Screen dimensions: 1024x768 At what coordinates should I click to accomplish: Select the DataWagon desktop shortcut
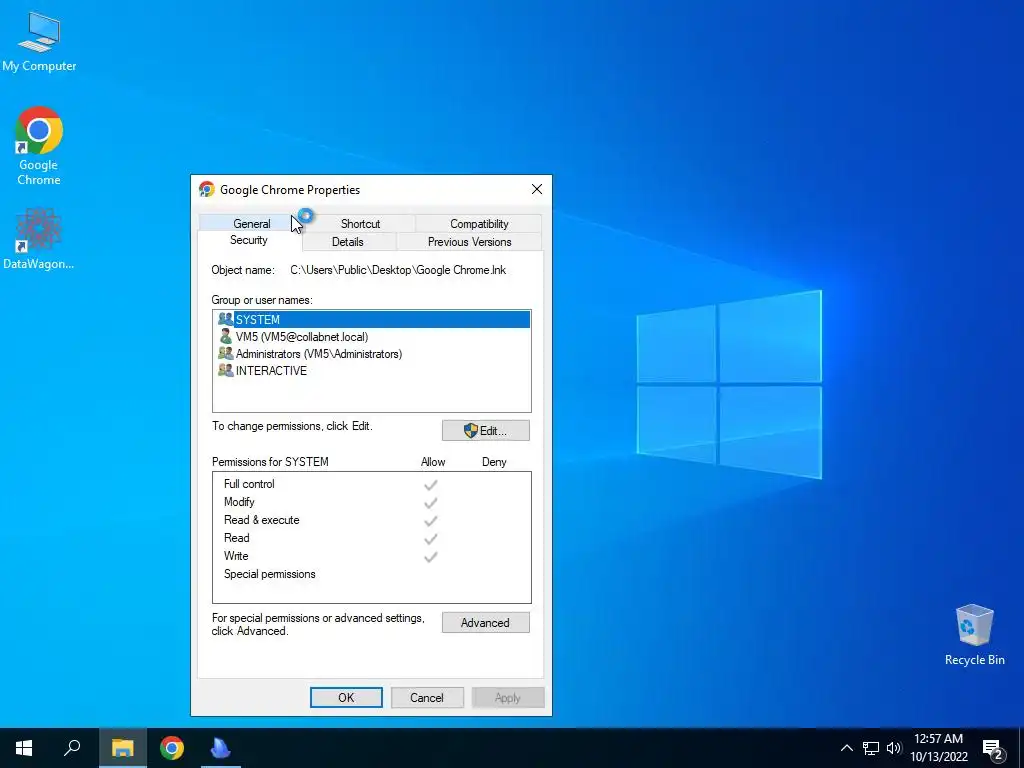pyautogui.click(x=39, y=239)
